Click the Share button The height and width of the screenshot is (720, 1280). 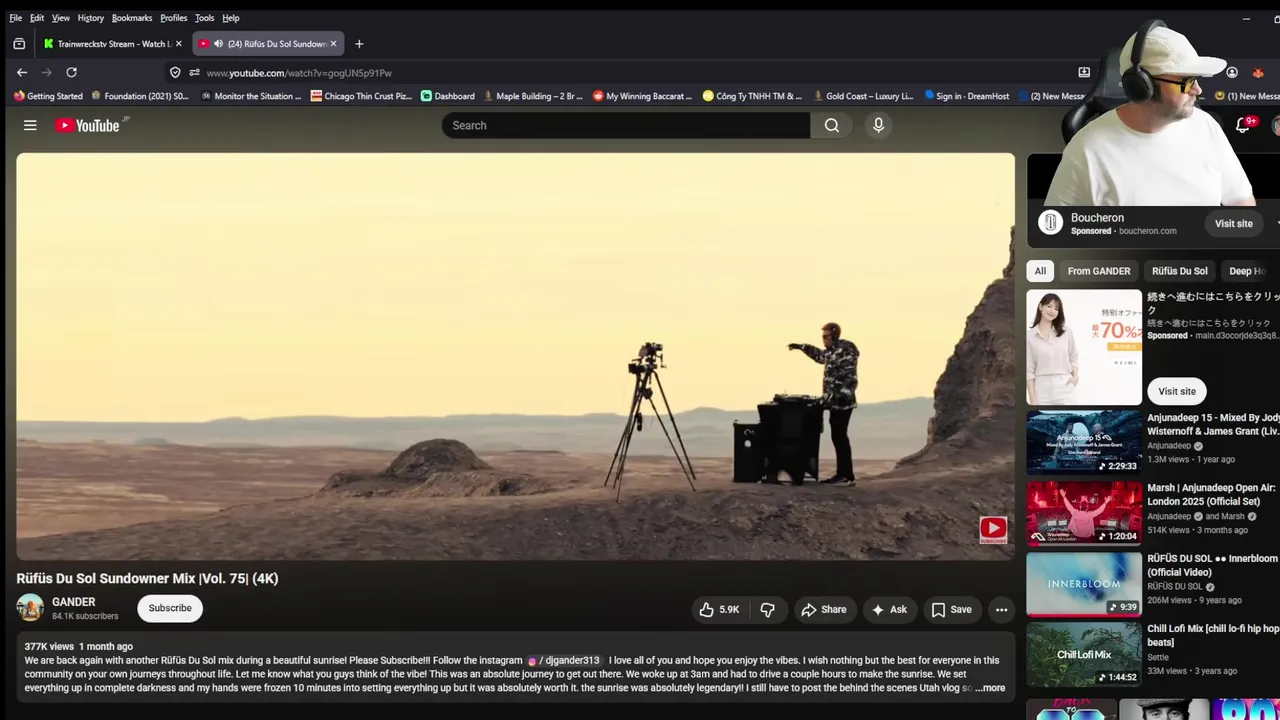[824, 609]
